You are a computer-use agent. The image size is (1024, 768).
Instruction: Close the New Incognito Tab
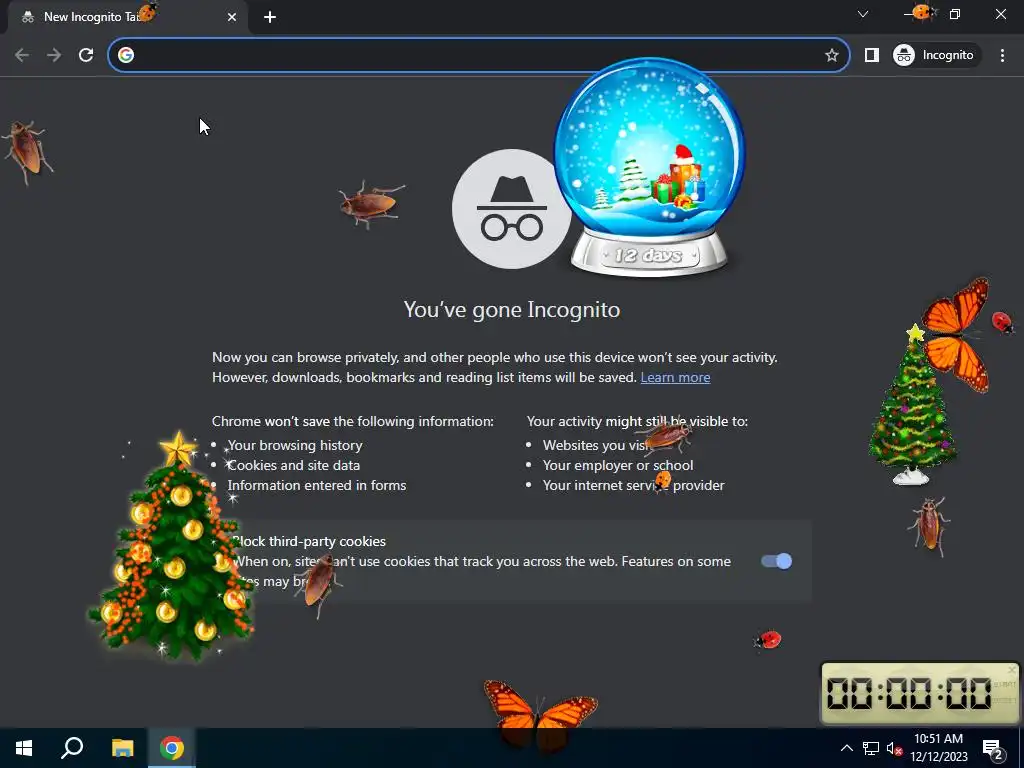click(x=232, y=17)
